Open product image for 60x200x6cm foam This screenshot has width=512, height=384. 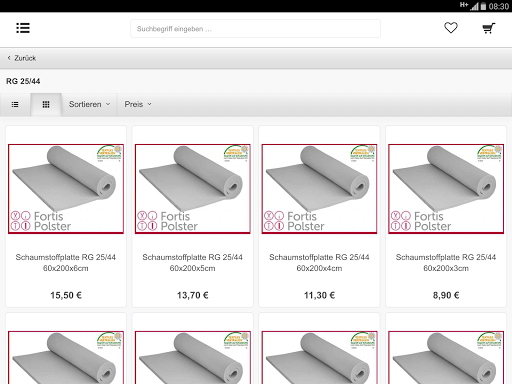tap(66, 189)
